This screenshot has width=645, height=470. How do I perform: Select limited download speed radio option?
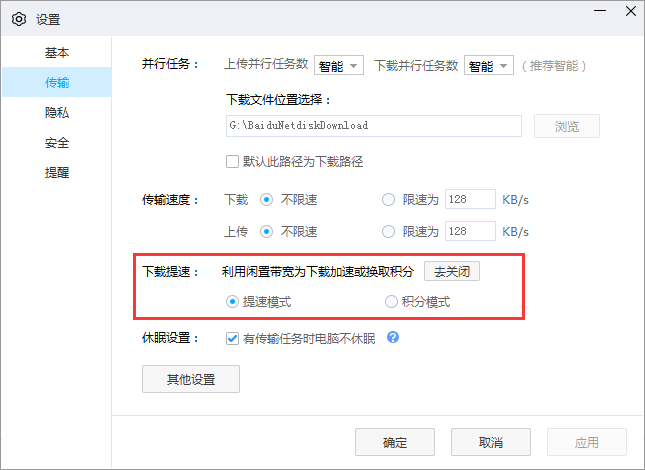coord(389,200)
